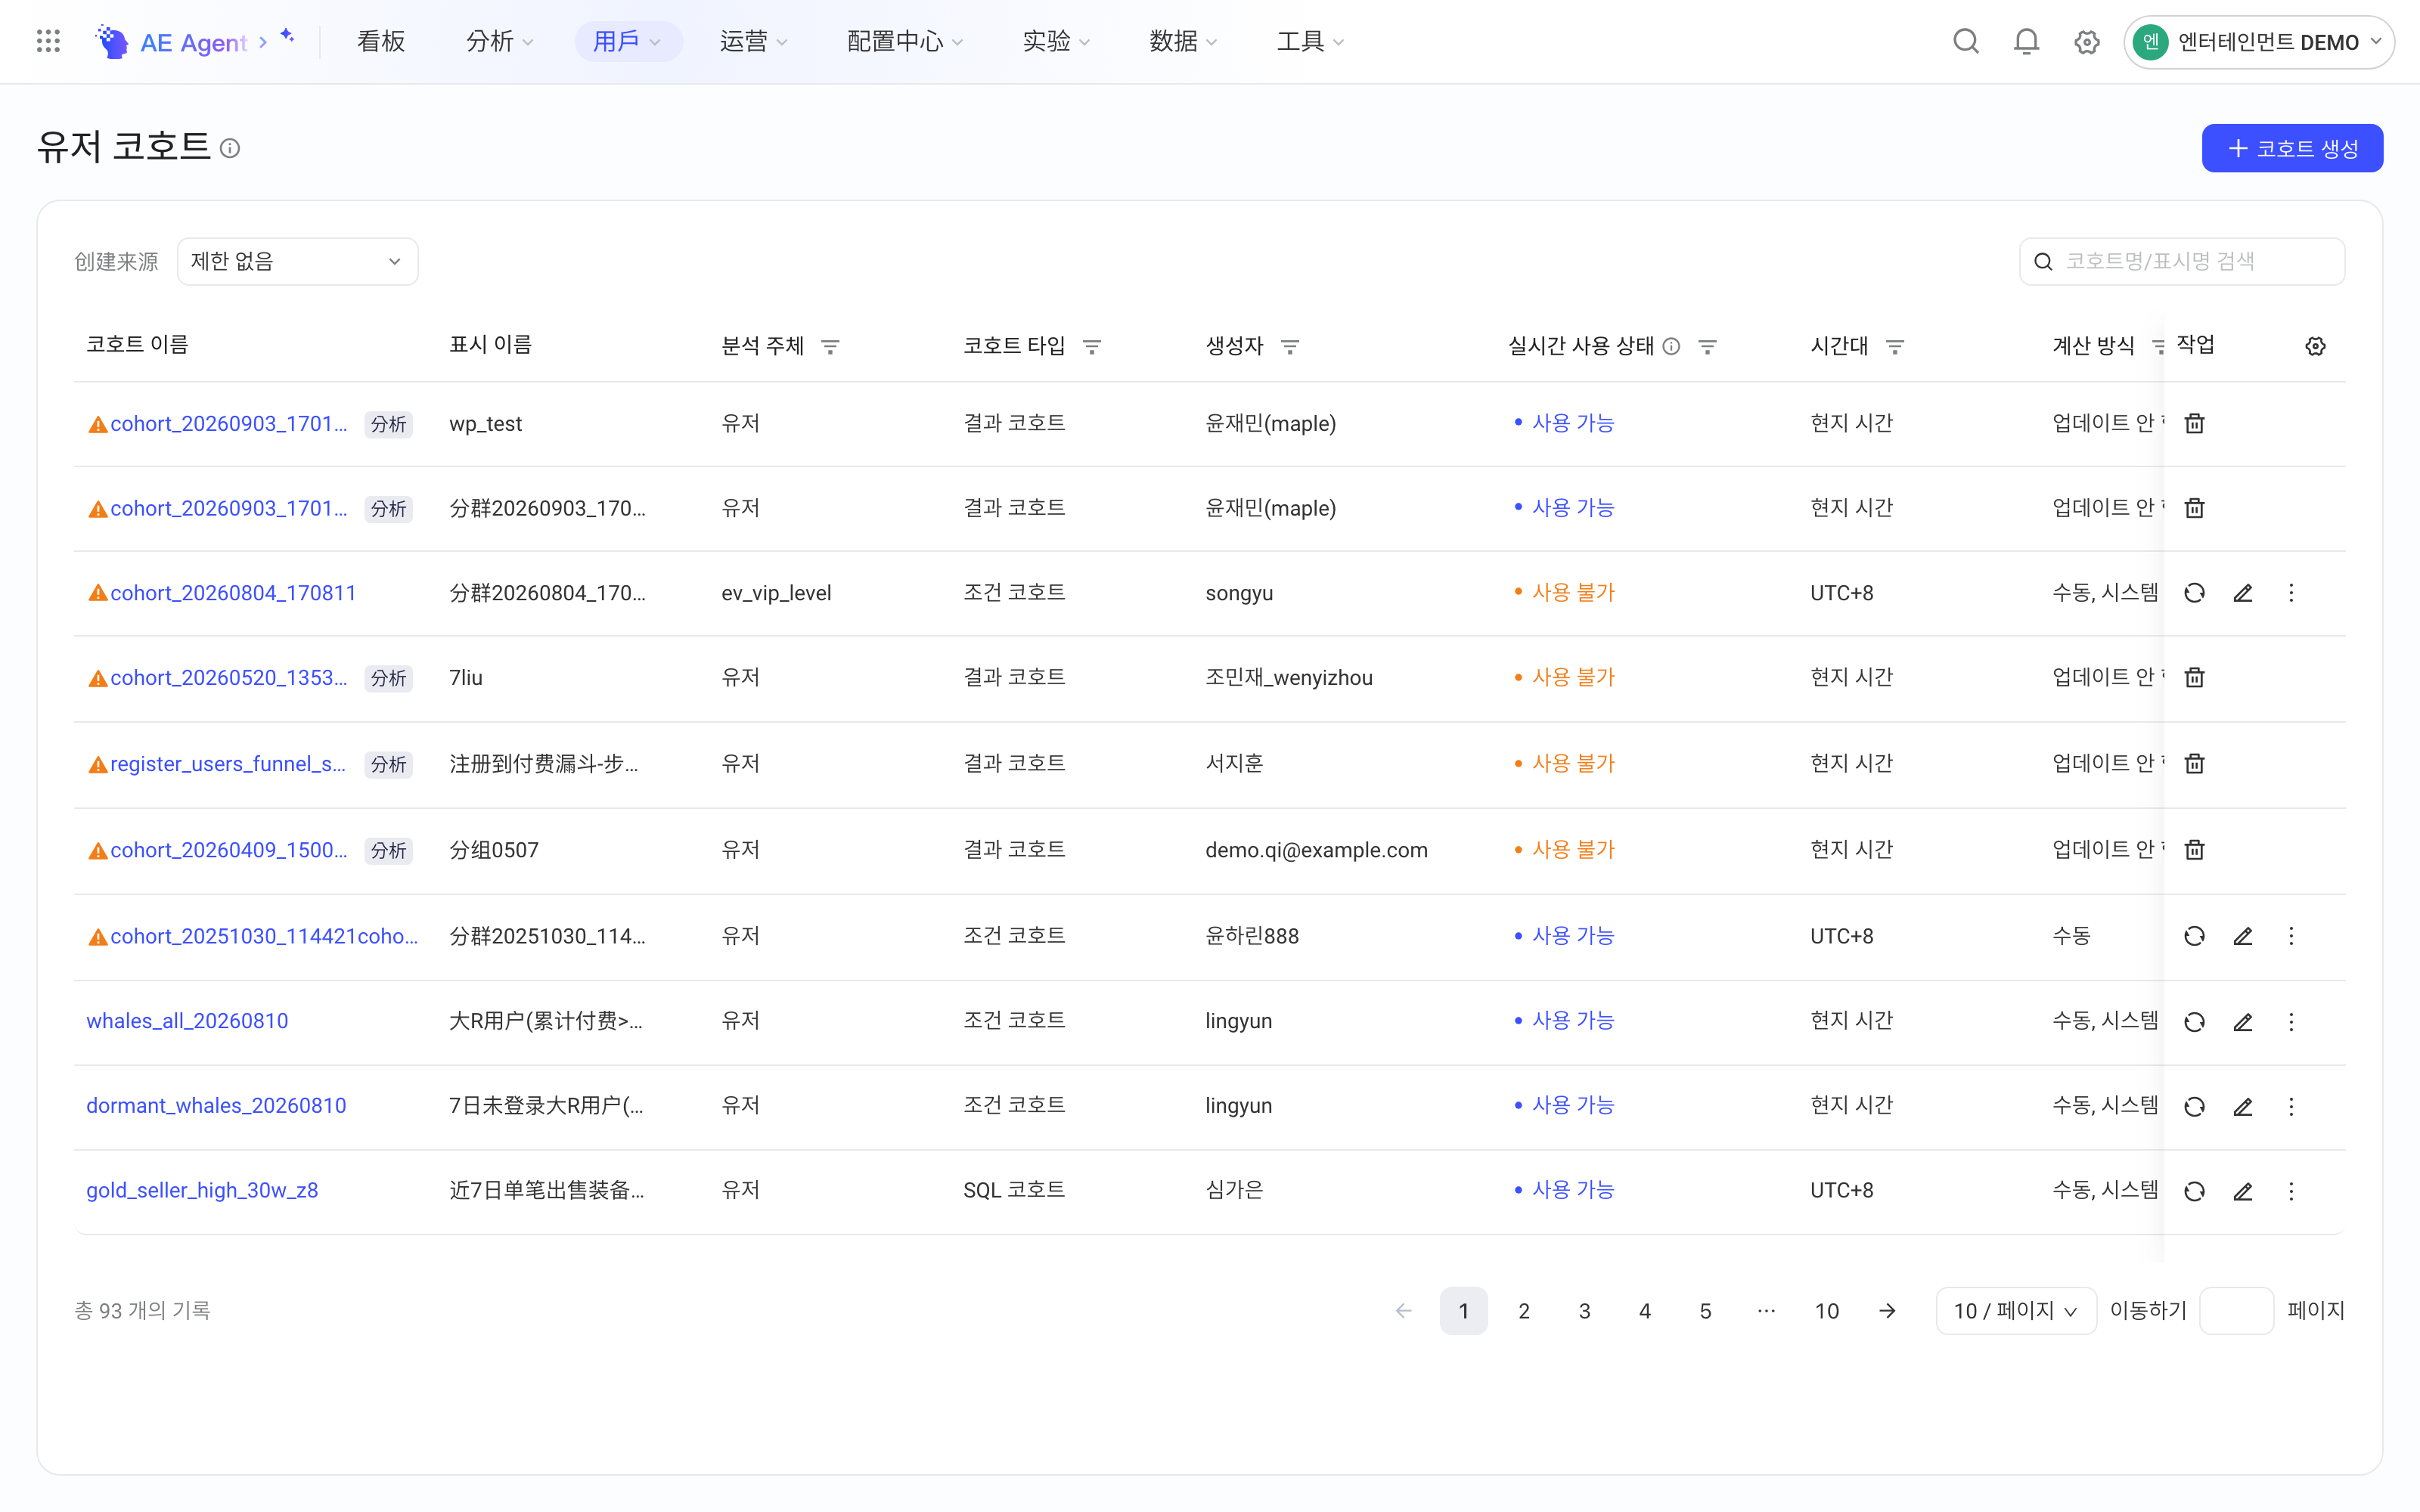Edit the whales_all_20260810 cohort
The height and width of the screenshot is (1512, 2420).
pyautogui.click(x=2243, y=1021)
